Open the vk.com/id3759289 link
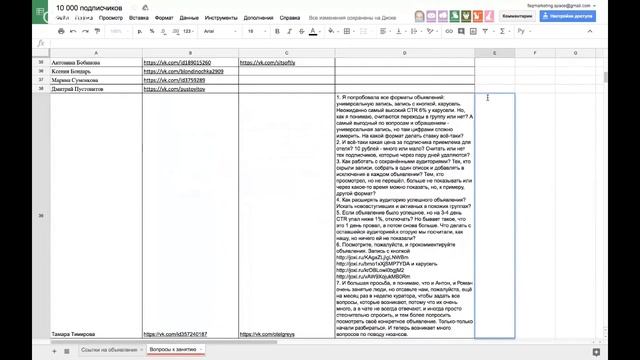This screenshot has width=640, height=360. (174, 80)
